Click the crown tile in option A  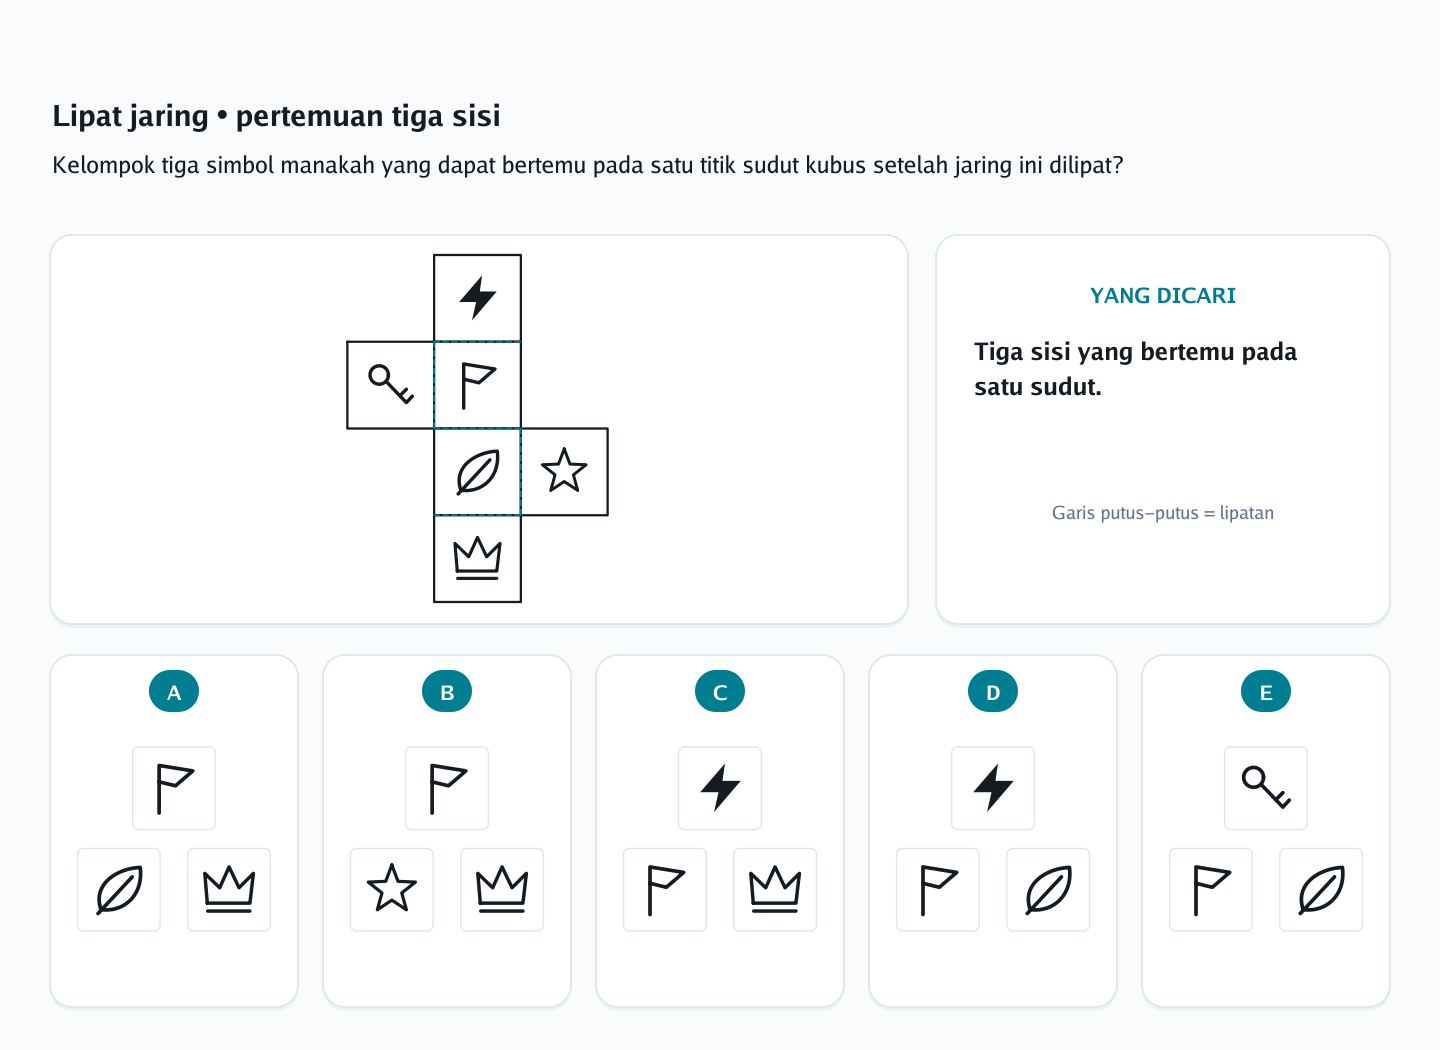(x=229, y=890)
